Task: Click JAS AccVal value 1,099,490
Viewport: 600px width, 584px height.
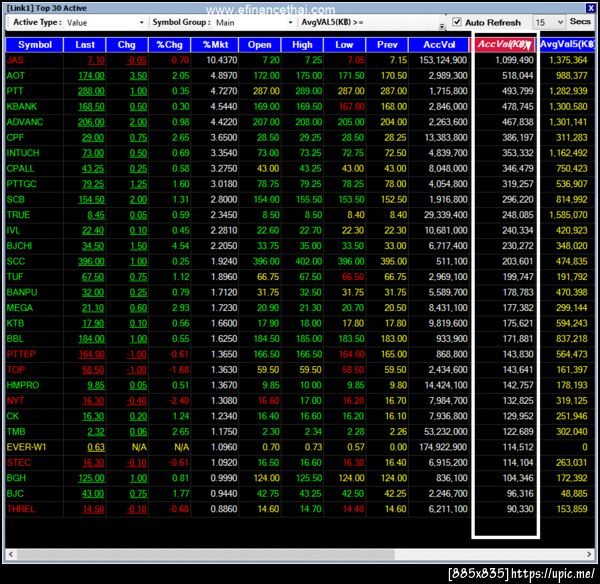Action: (x=514, y=60)
